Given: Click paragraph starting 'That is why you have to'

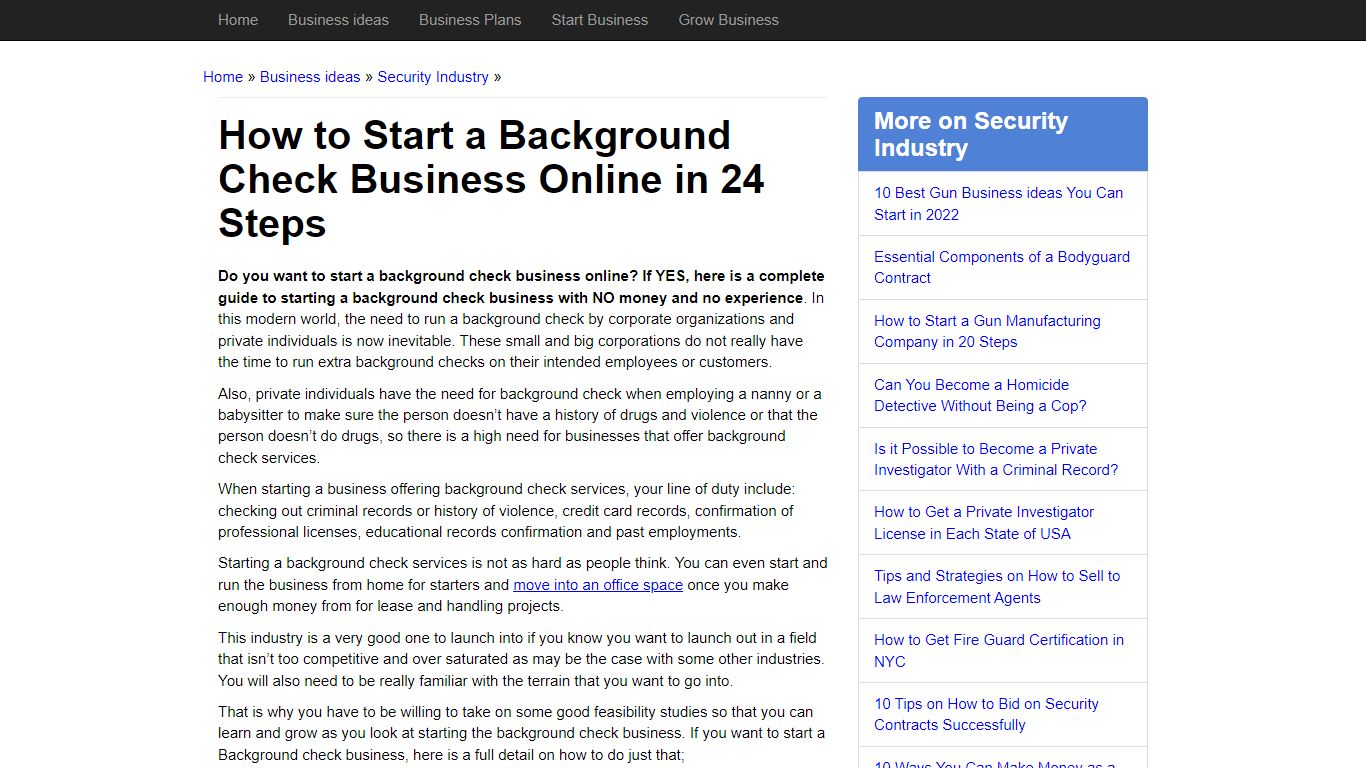Looking at the screenshot, I should 521,733.
